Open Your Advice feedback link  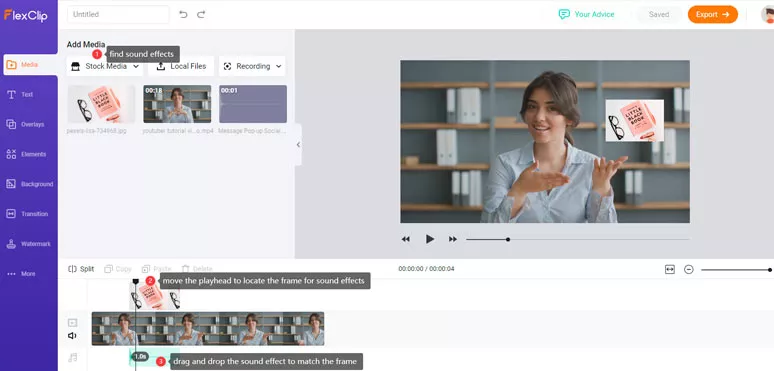586,14
